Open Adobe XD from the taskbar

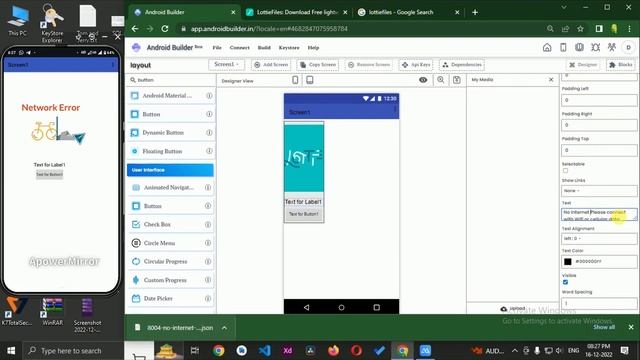pyautogui.click(x=287, y=351)
